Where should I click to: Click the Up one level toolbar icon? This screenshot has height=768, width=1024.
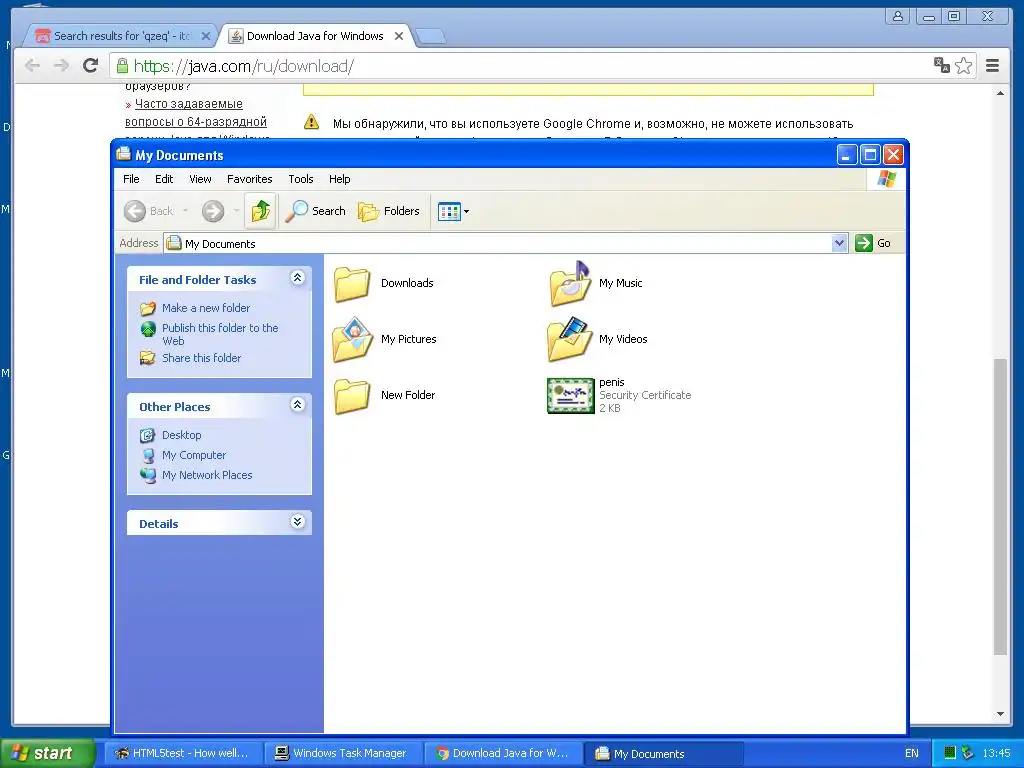click(x=261, y=211)
